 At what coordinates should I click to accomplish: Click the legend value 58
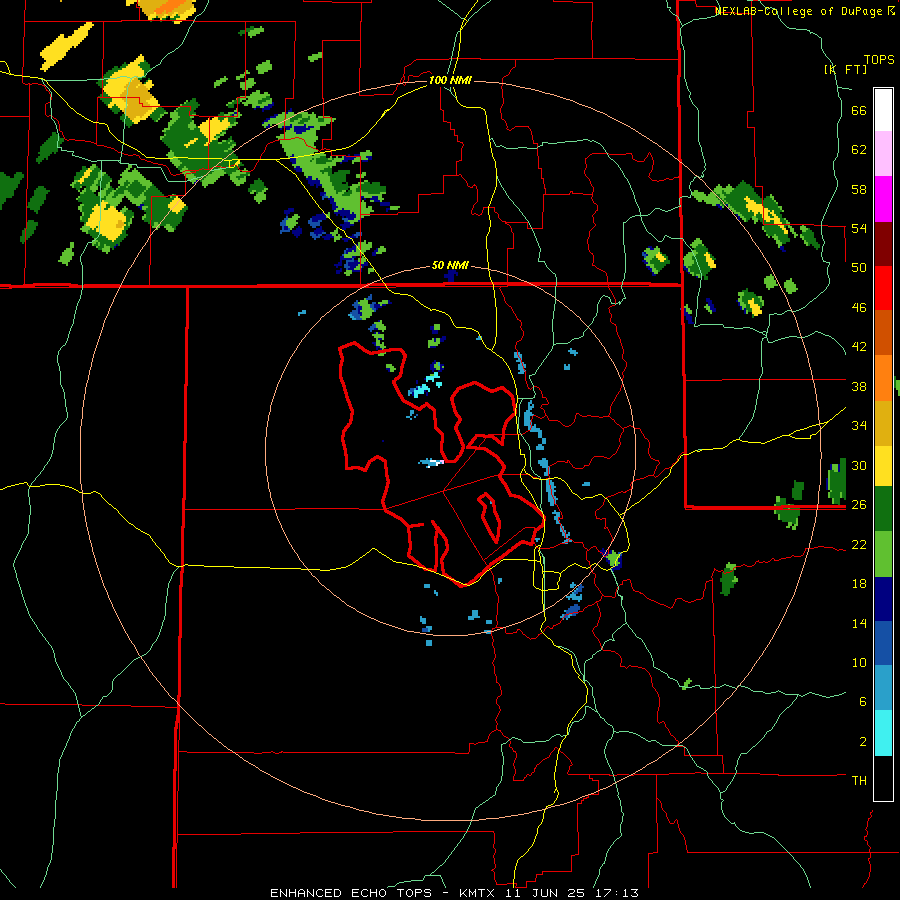coord(859,189)
